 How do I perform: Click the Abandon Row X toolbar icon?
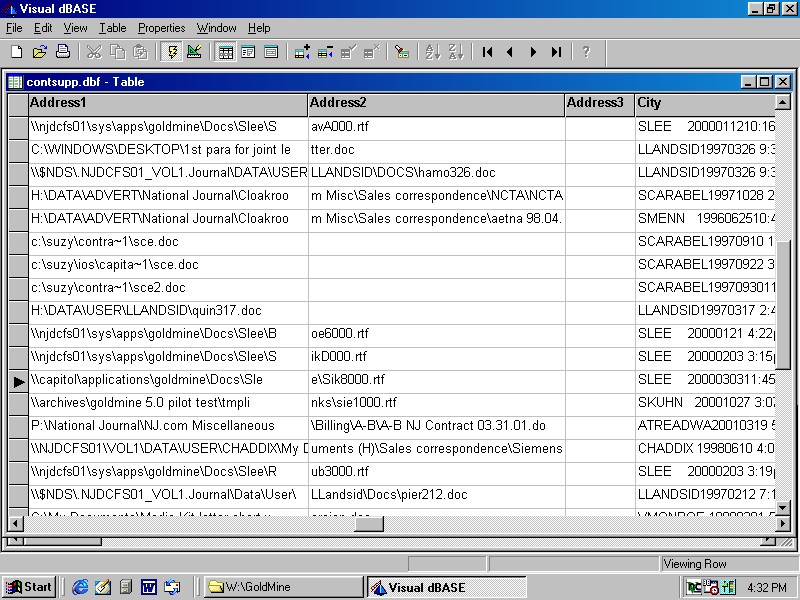pyautogui.click(x=371, y=52)
